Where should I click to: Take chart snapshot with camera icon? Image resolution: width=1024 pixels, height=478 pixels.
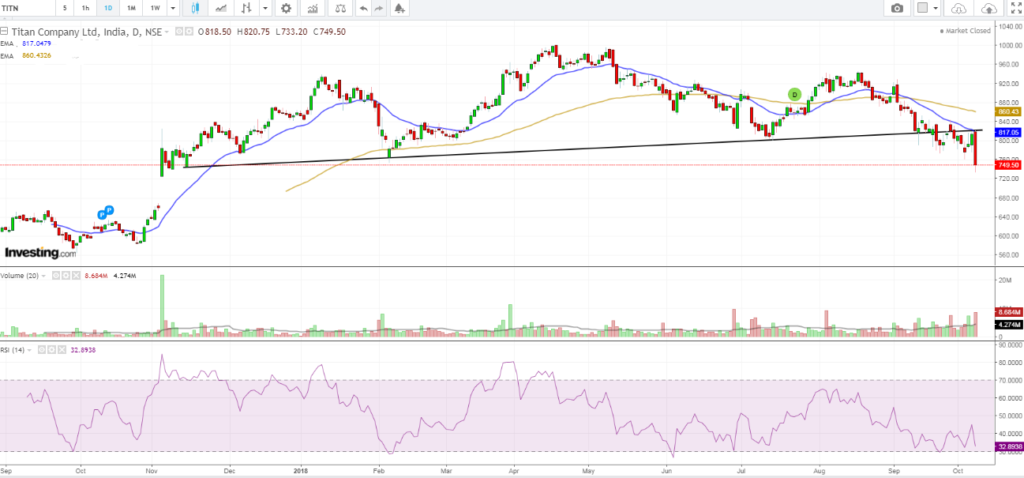click(x=897, y=8)
